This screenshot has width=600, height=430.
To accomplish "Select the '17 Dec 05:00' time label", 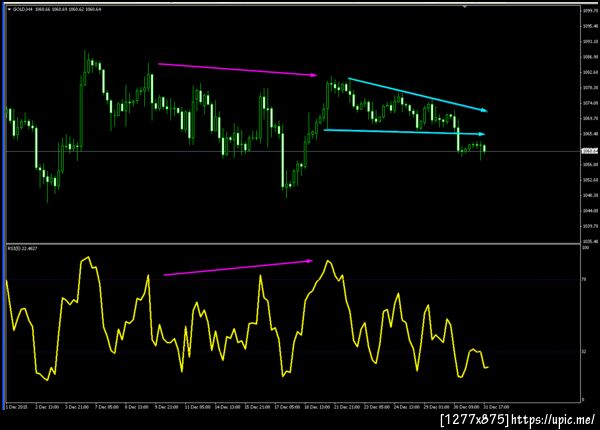I will pyautogui.click(x=287, y=407).
